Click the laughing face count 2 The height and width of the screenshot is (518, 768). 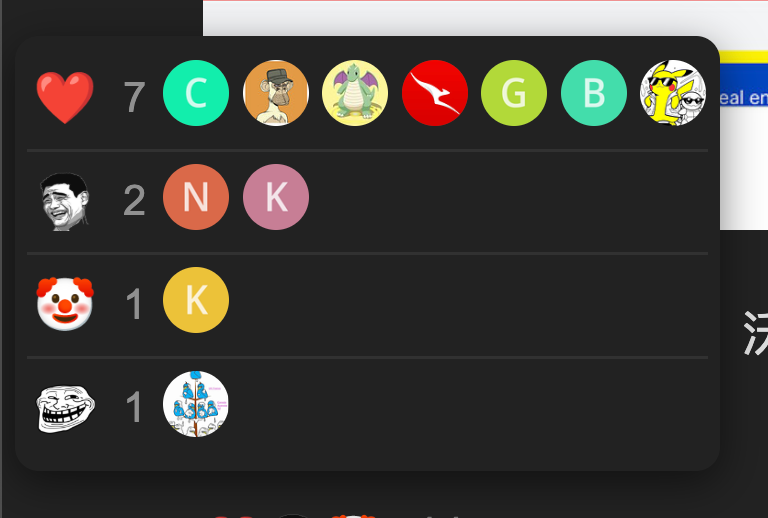[x=134, y=200]
